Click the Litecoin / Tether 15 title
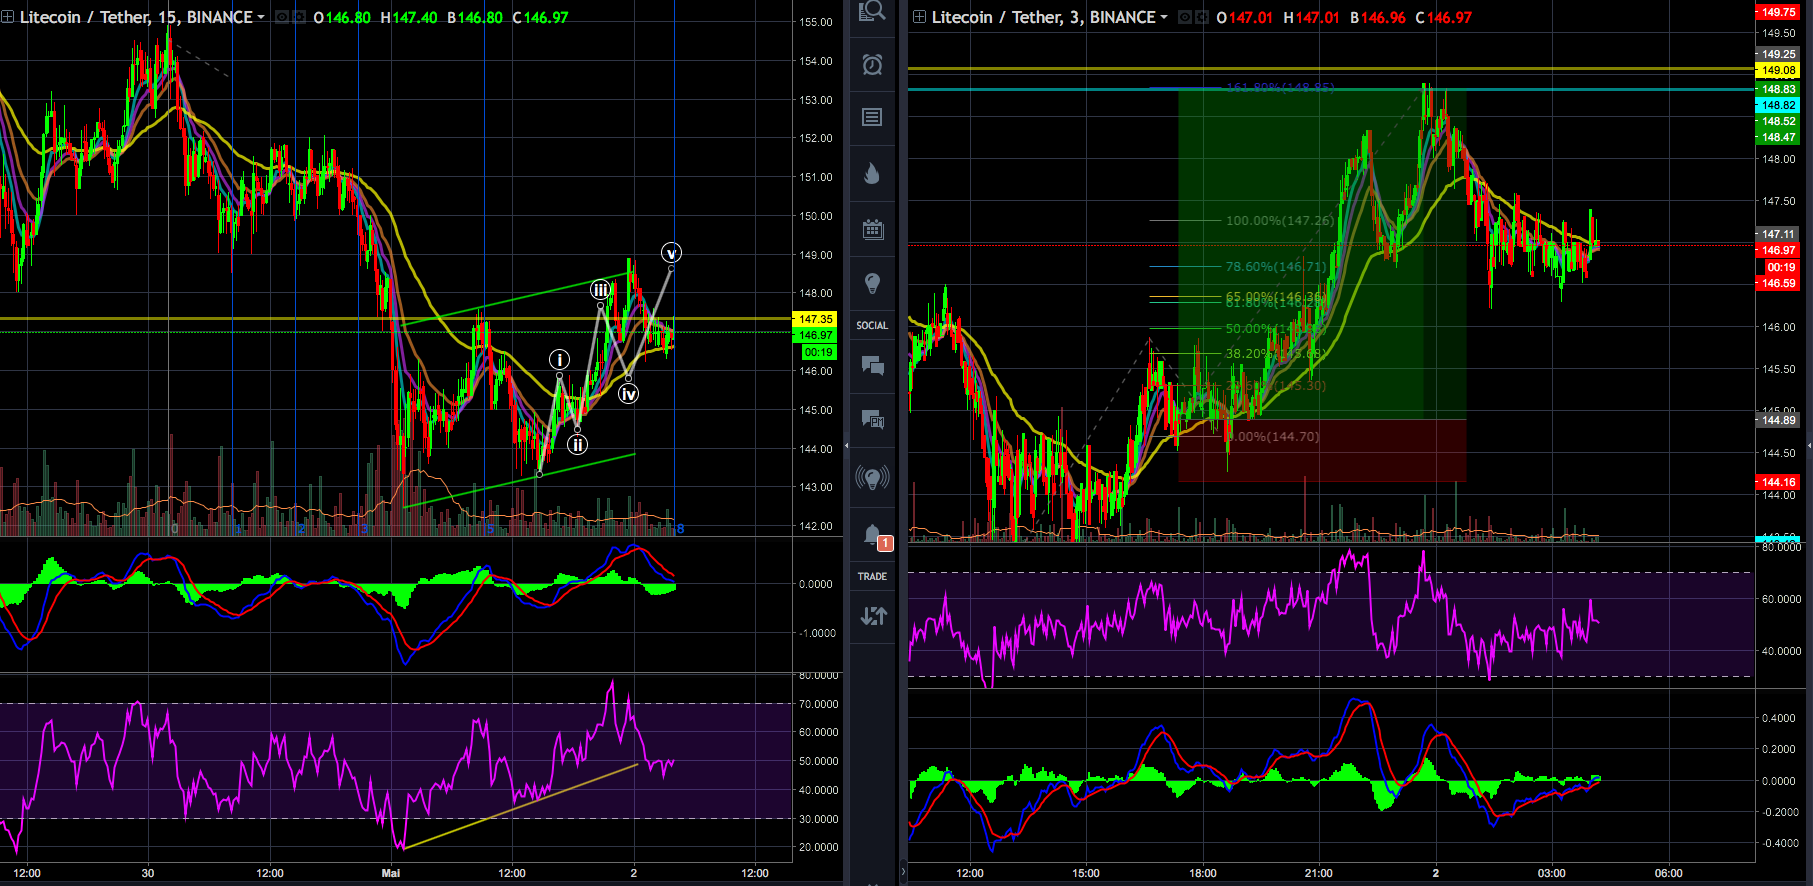Screen dimensions: 1813x886 (x=136, y=17)
